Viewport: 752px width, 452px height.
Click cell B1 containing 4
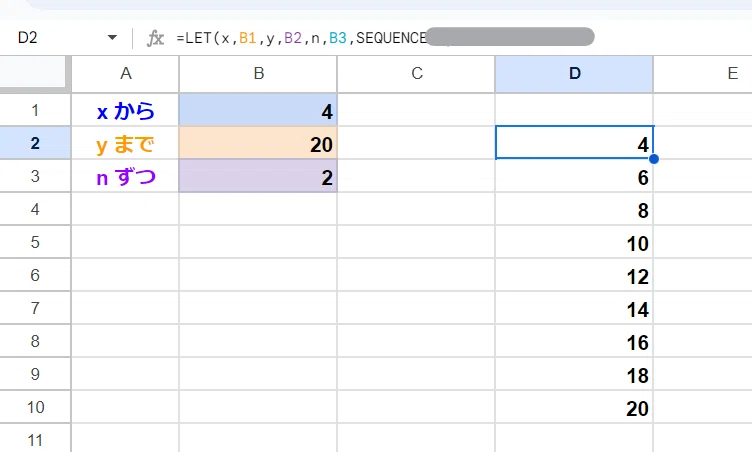click(x=258, y=110)
